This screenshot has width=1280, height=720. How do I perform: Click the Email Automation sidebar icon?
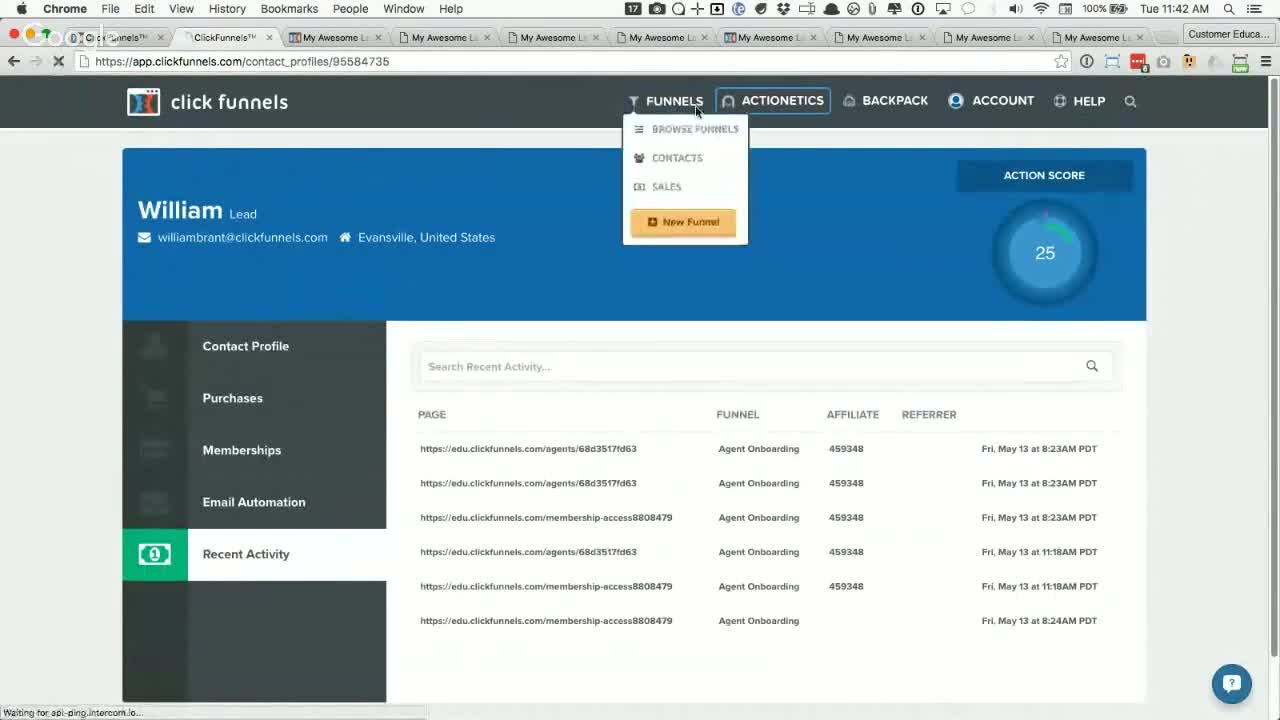click(154, 502)
